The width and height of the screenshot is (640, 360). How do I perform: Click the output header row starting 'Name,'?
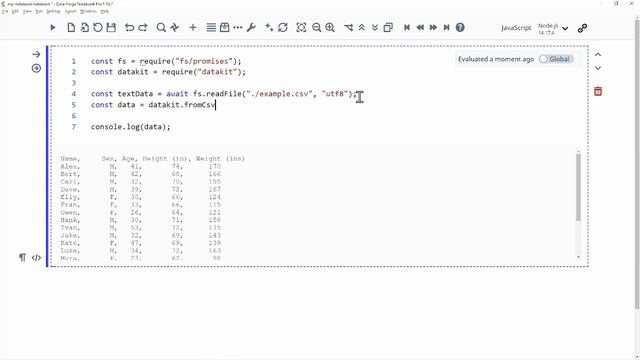[152, 158]
